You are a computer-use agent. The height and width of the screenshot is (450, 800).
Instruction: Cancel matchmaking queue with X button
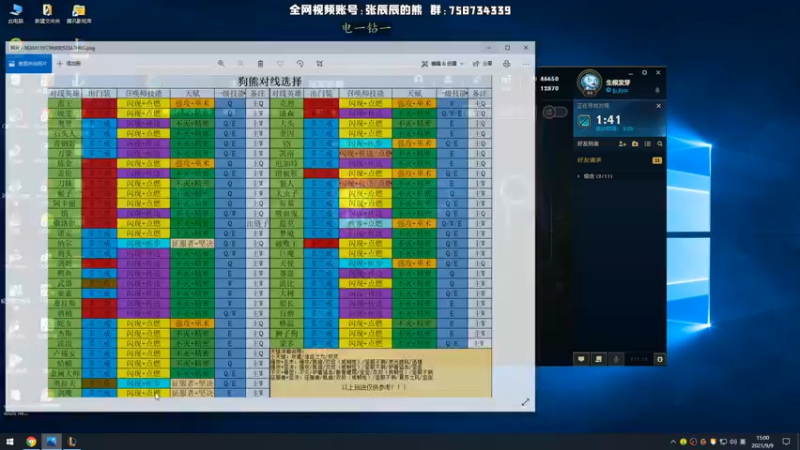point(659,106)
